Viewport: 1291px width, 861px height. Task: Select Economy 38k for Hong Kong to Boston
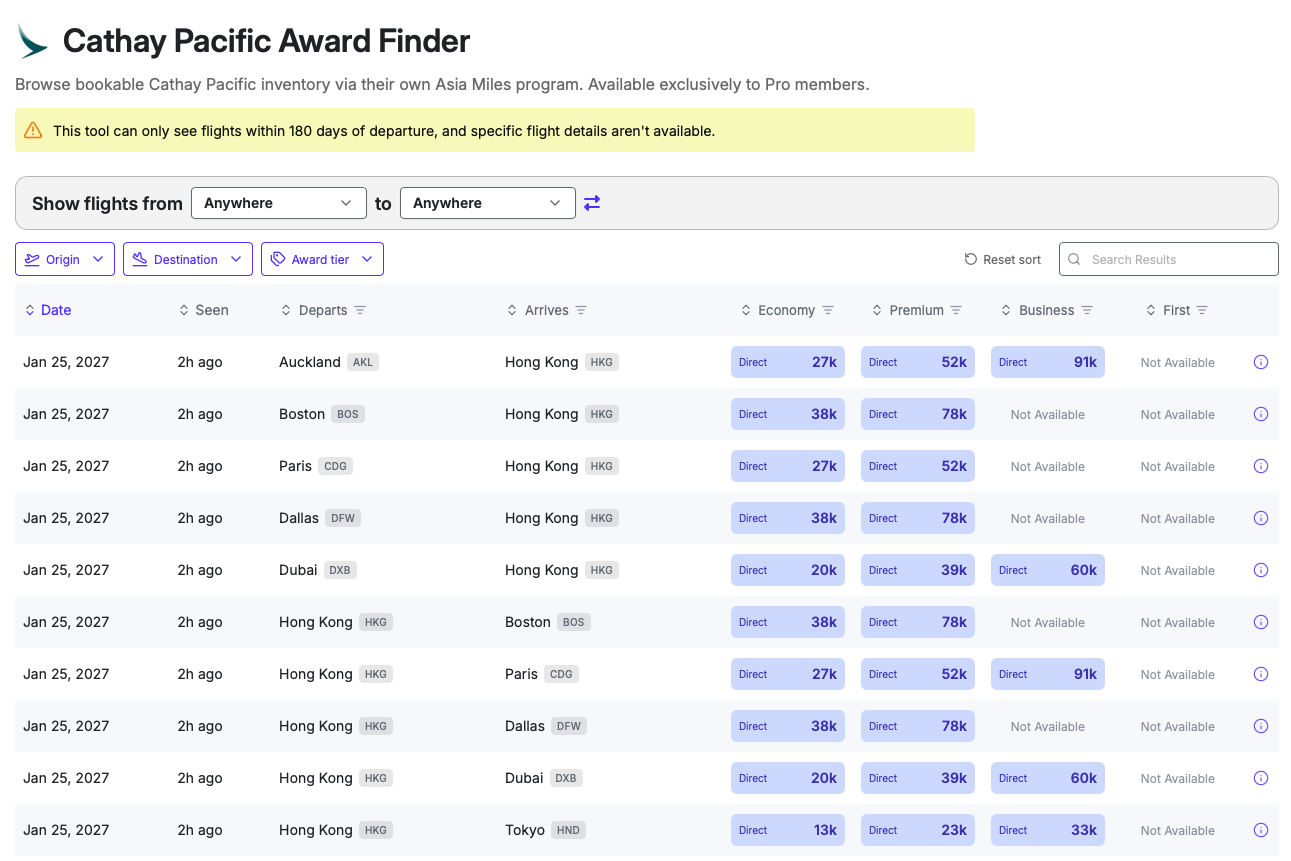[x=788, y=622]
